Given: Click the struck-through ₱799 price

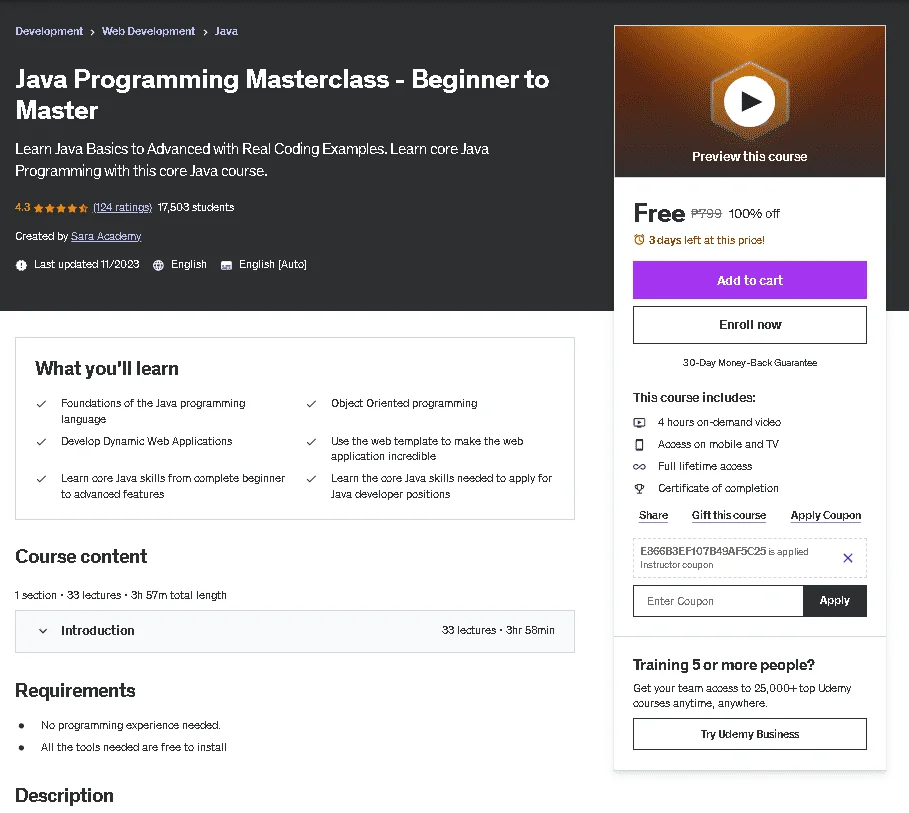Looking at the screenshot, I should coord(706,214).
